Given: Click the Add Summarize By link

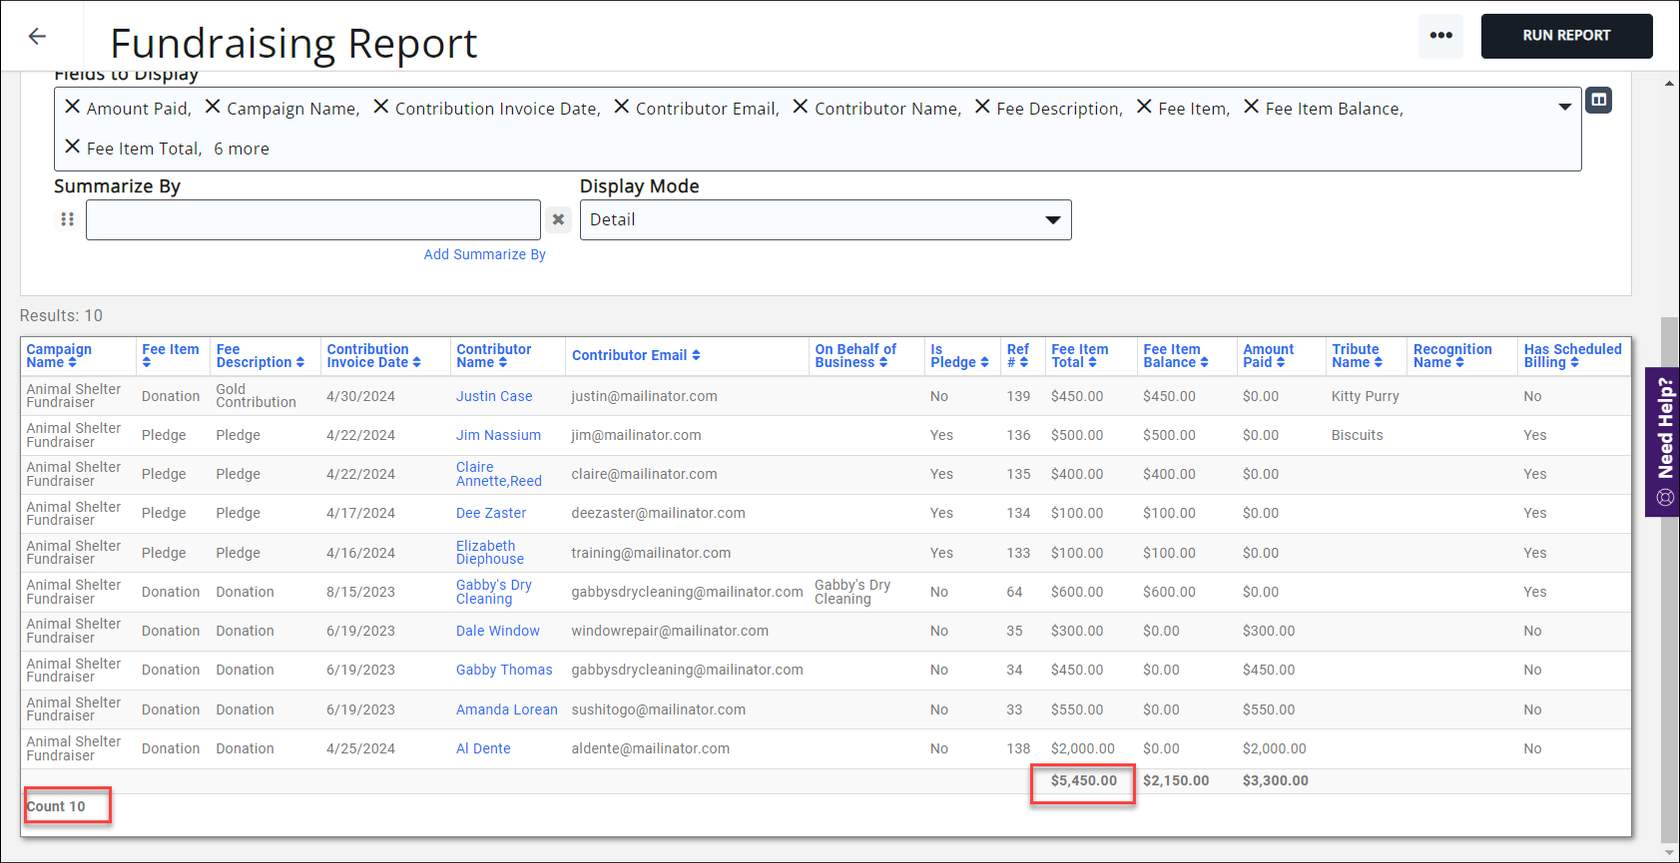Looking at the screenshot, I should pos(484,255).
